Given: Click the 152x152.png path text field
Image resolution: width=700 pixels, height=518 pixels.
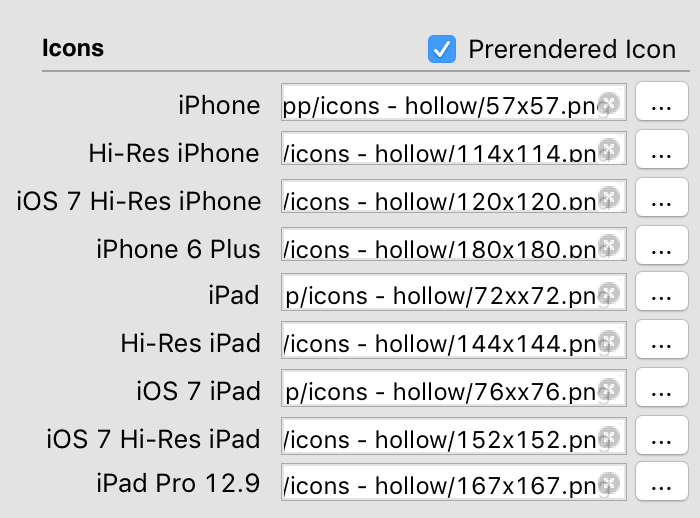Looking at the screenshot, I should coord(440,438).
